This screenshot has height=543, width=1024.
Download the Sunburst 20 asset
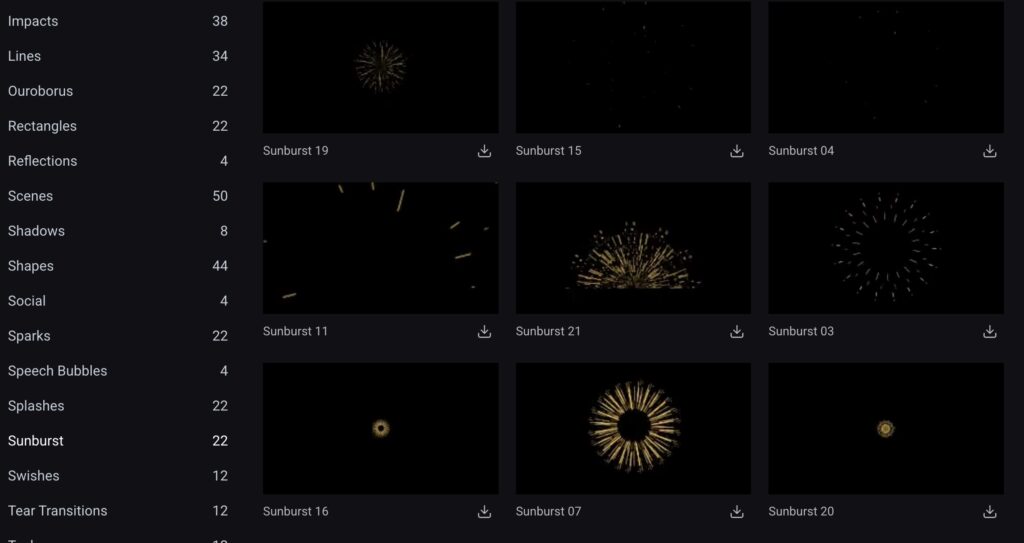pos(989,512)
